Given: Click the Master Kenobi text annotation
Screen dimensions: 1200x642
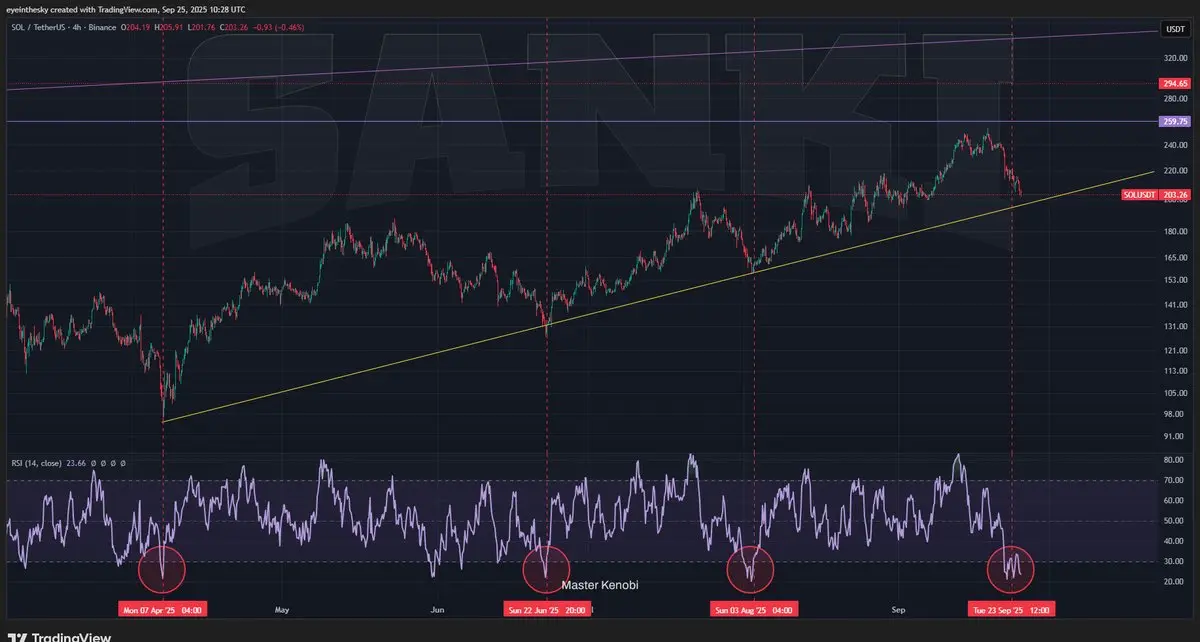Looking at the screenshot, I should click(x=600, y=585).
